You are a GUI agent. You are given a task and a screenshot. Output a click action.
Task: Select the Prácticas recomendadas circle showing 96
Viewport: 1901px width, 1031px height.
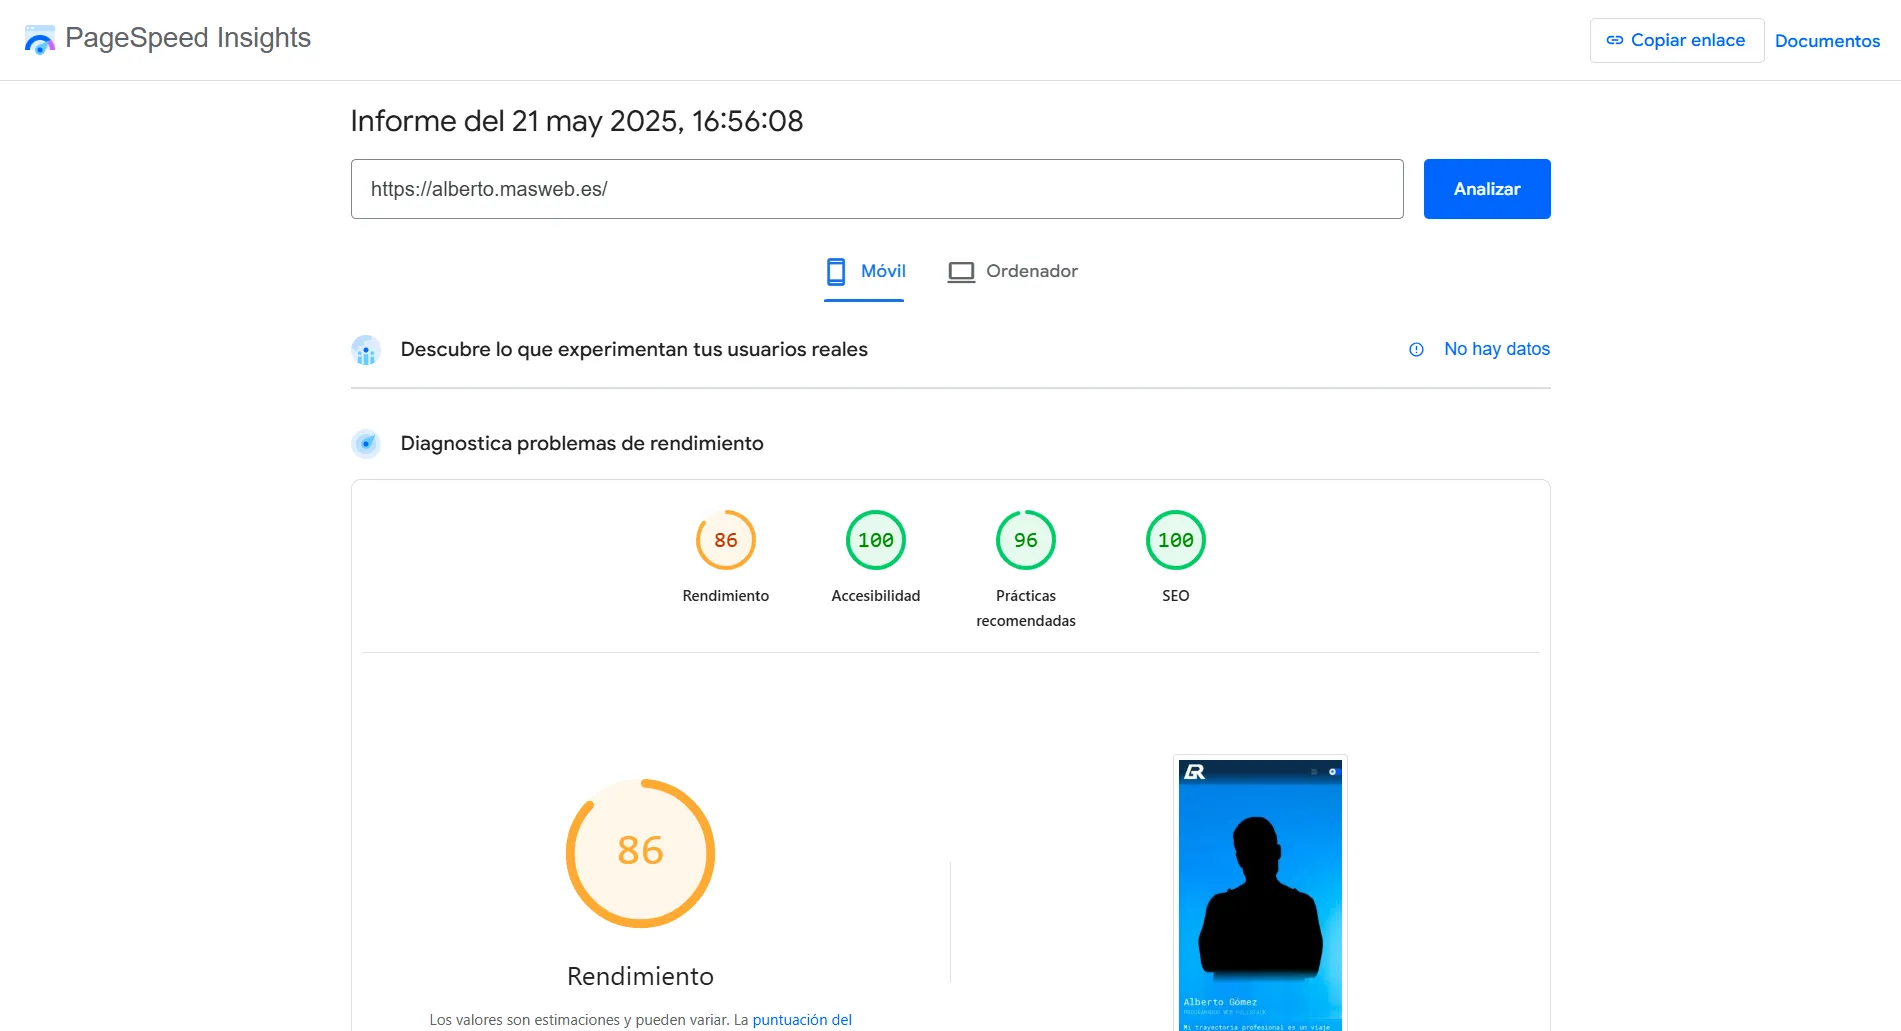[x=1025, y=539]
